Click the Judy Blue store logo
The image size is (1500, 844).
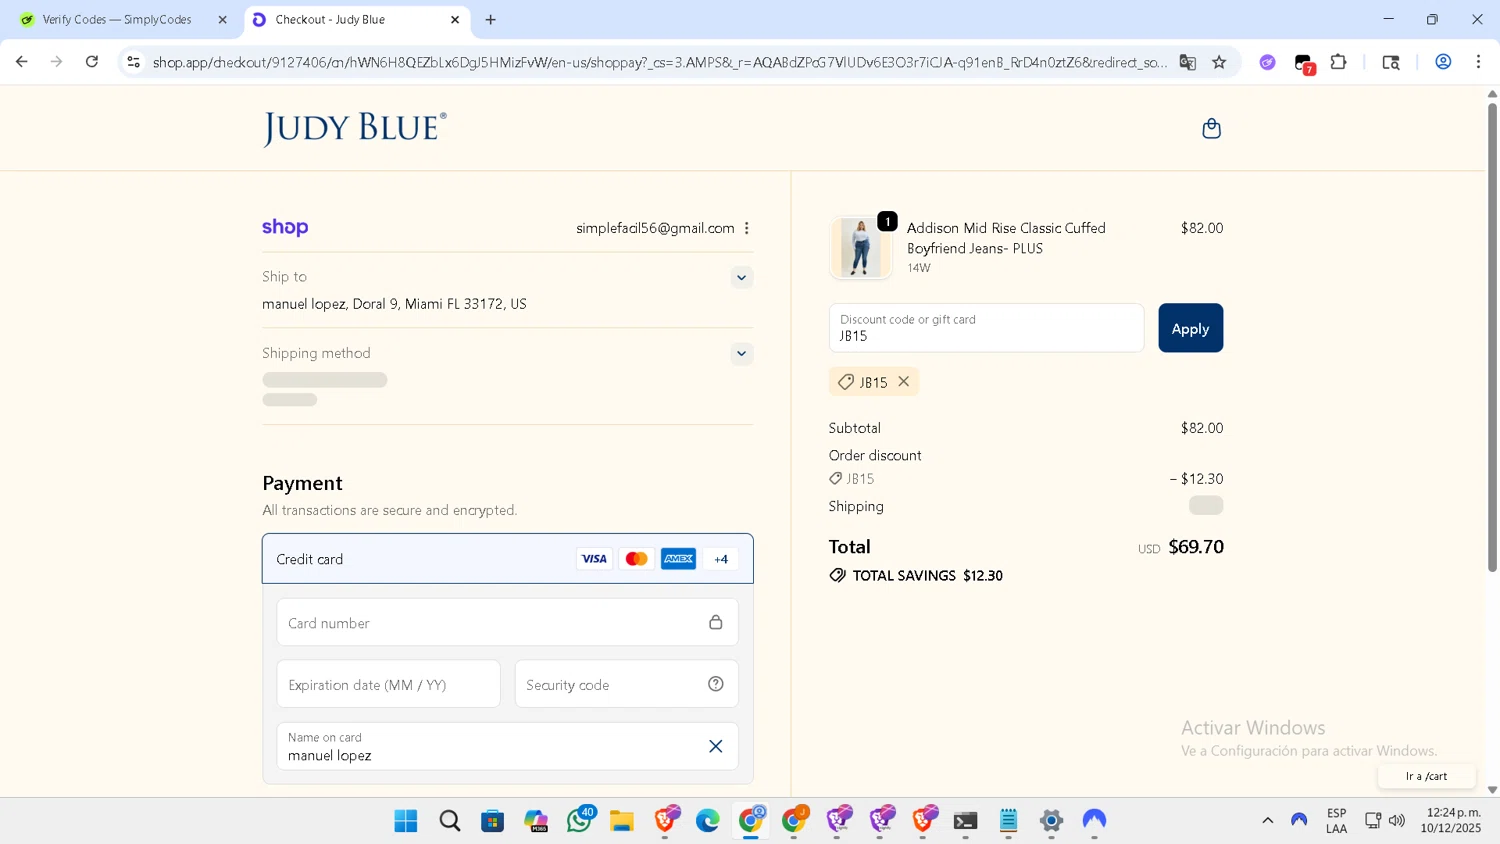(x=354, y=128)
